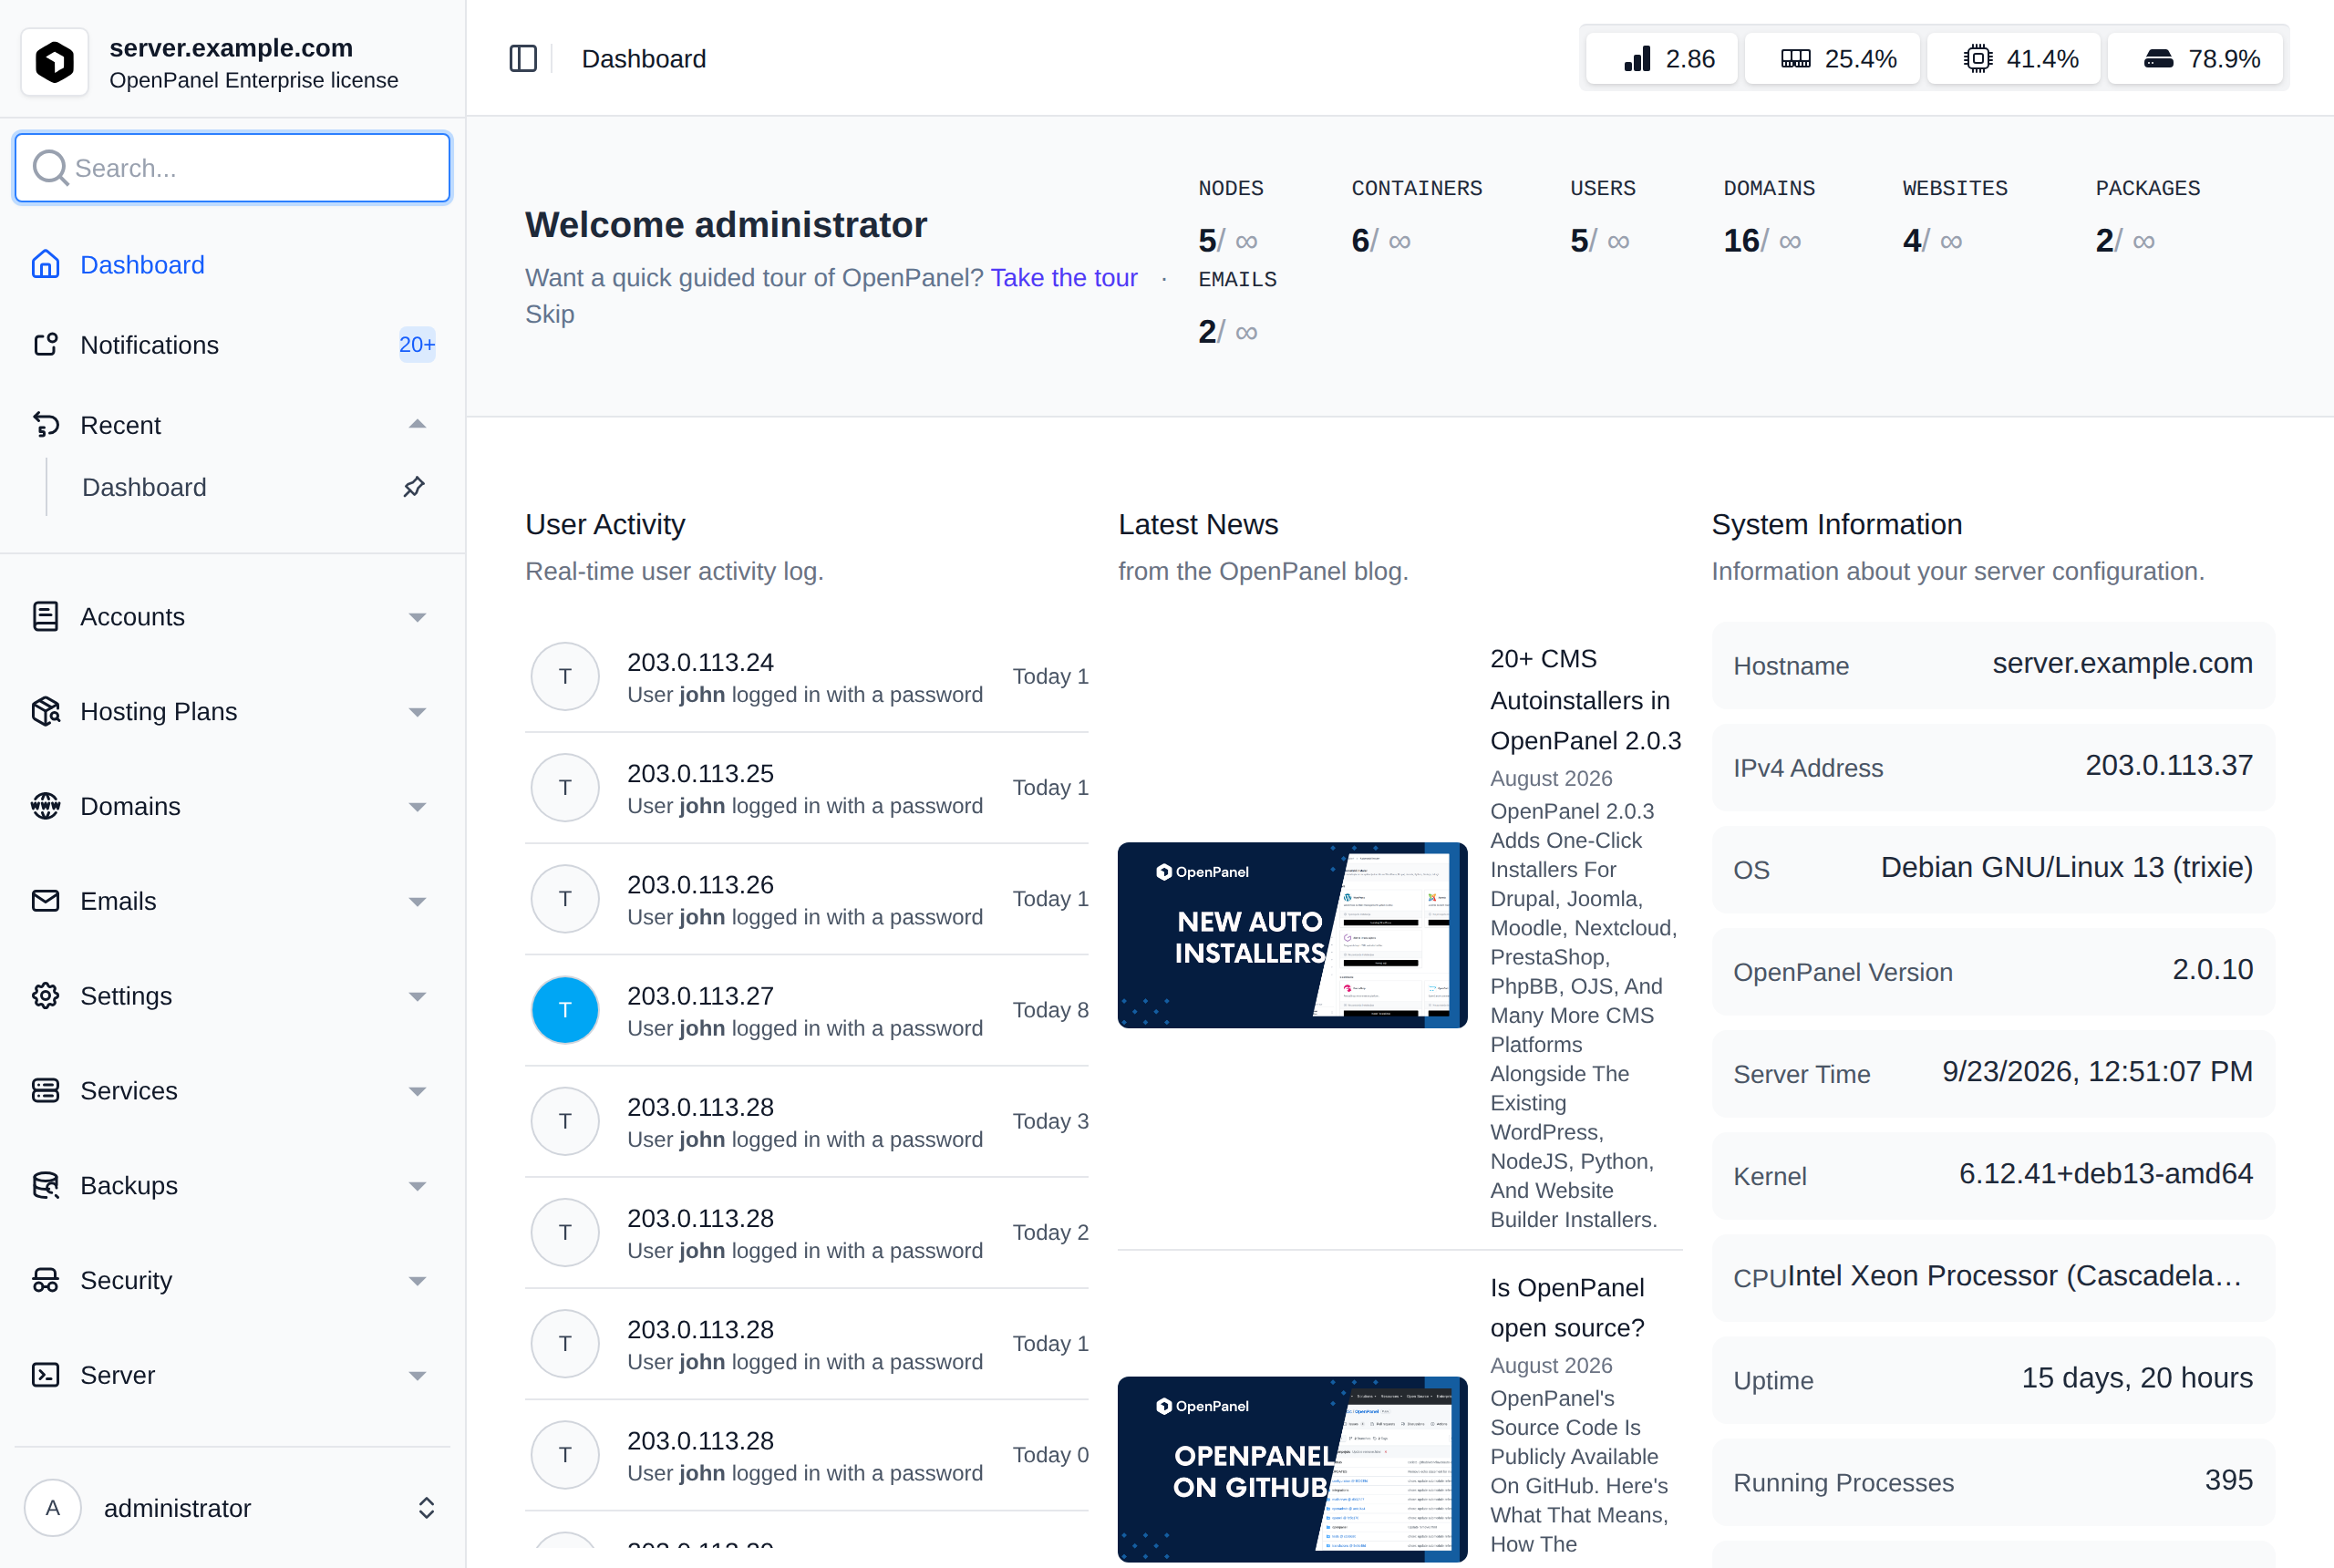Click the blue avatar for 203.0.113.27
2334x1568 pixels.
click(x=565, y=1010)
